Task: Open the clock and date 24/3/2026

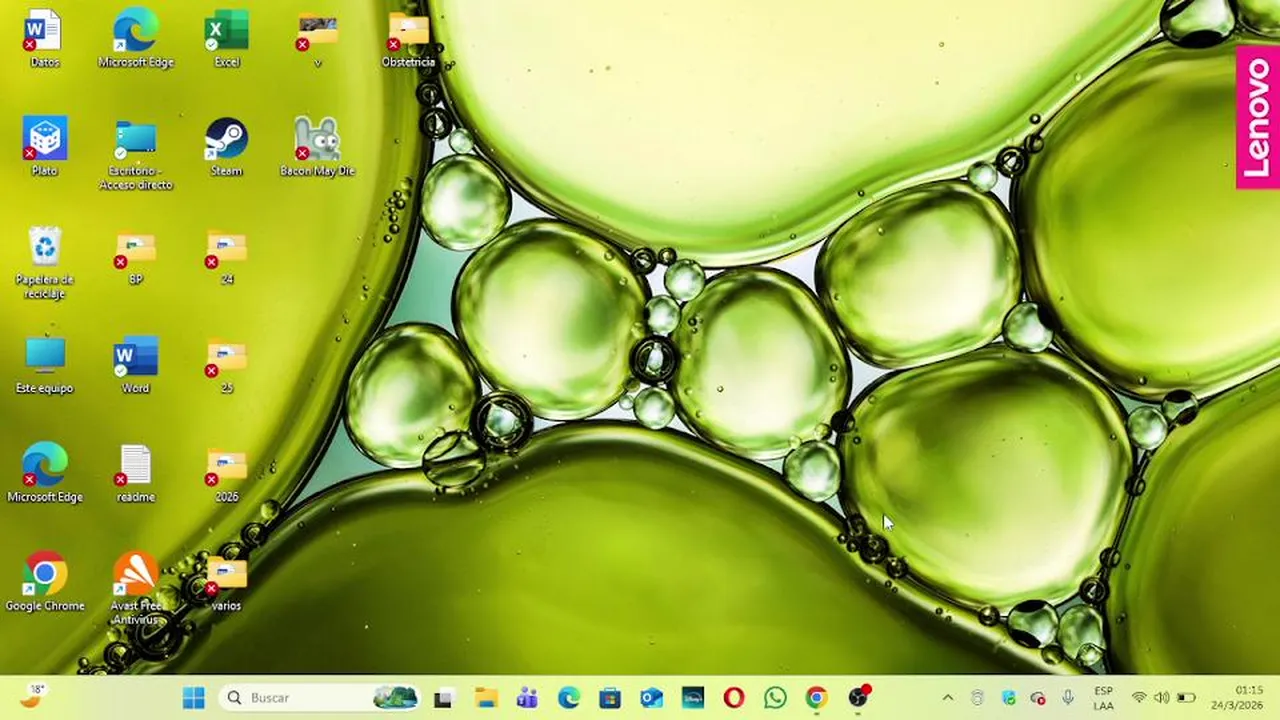Action: click(1238, 698)
